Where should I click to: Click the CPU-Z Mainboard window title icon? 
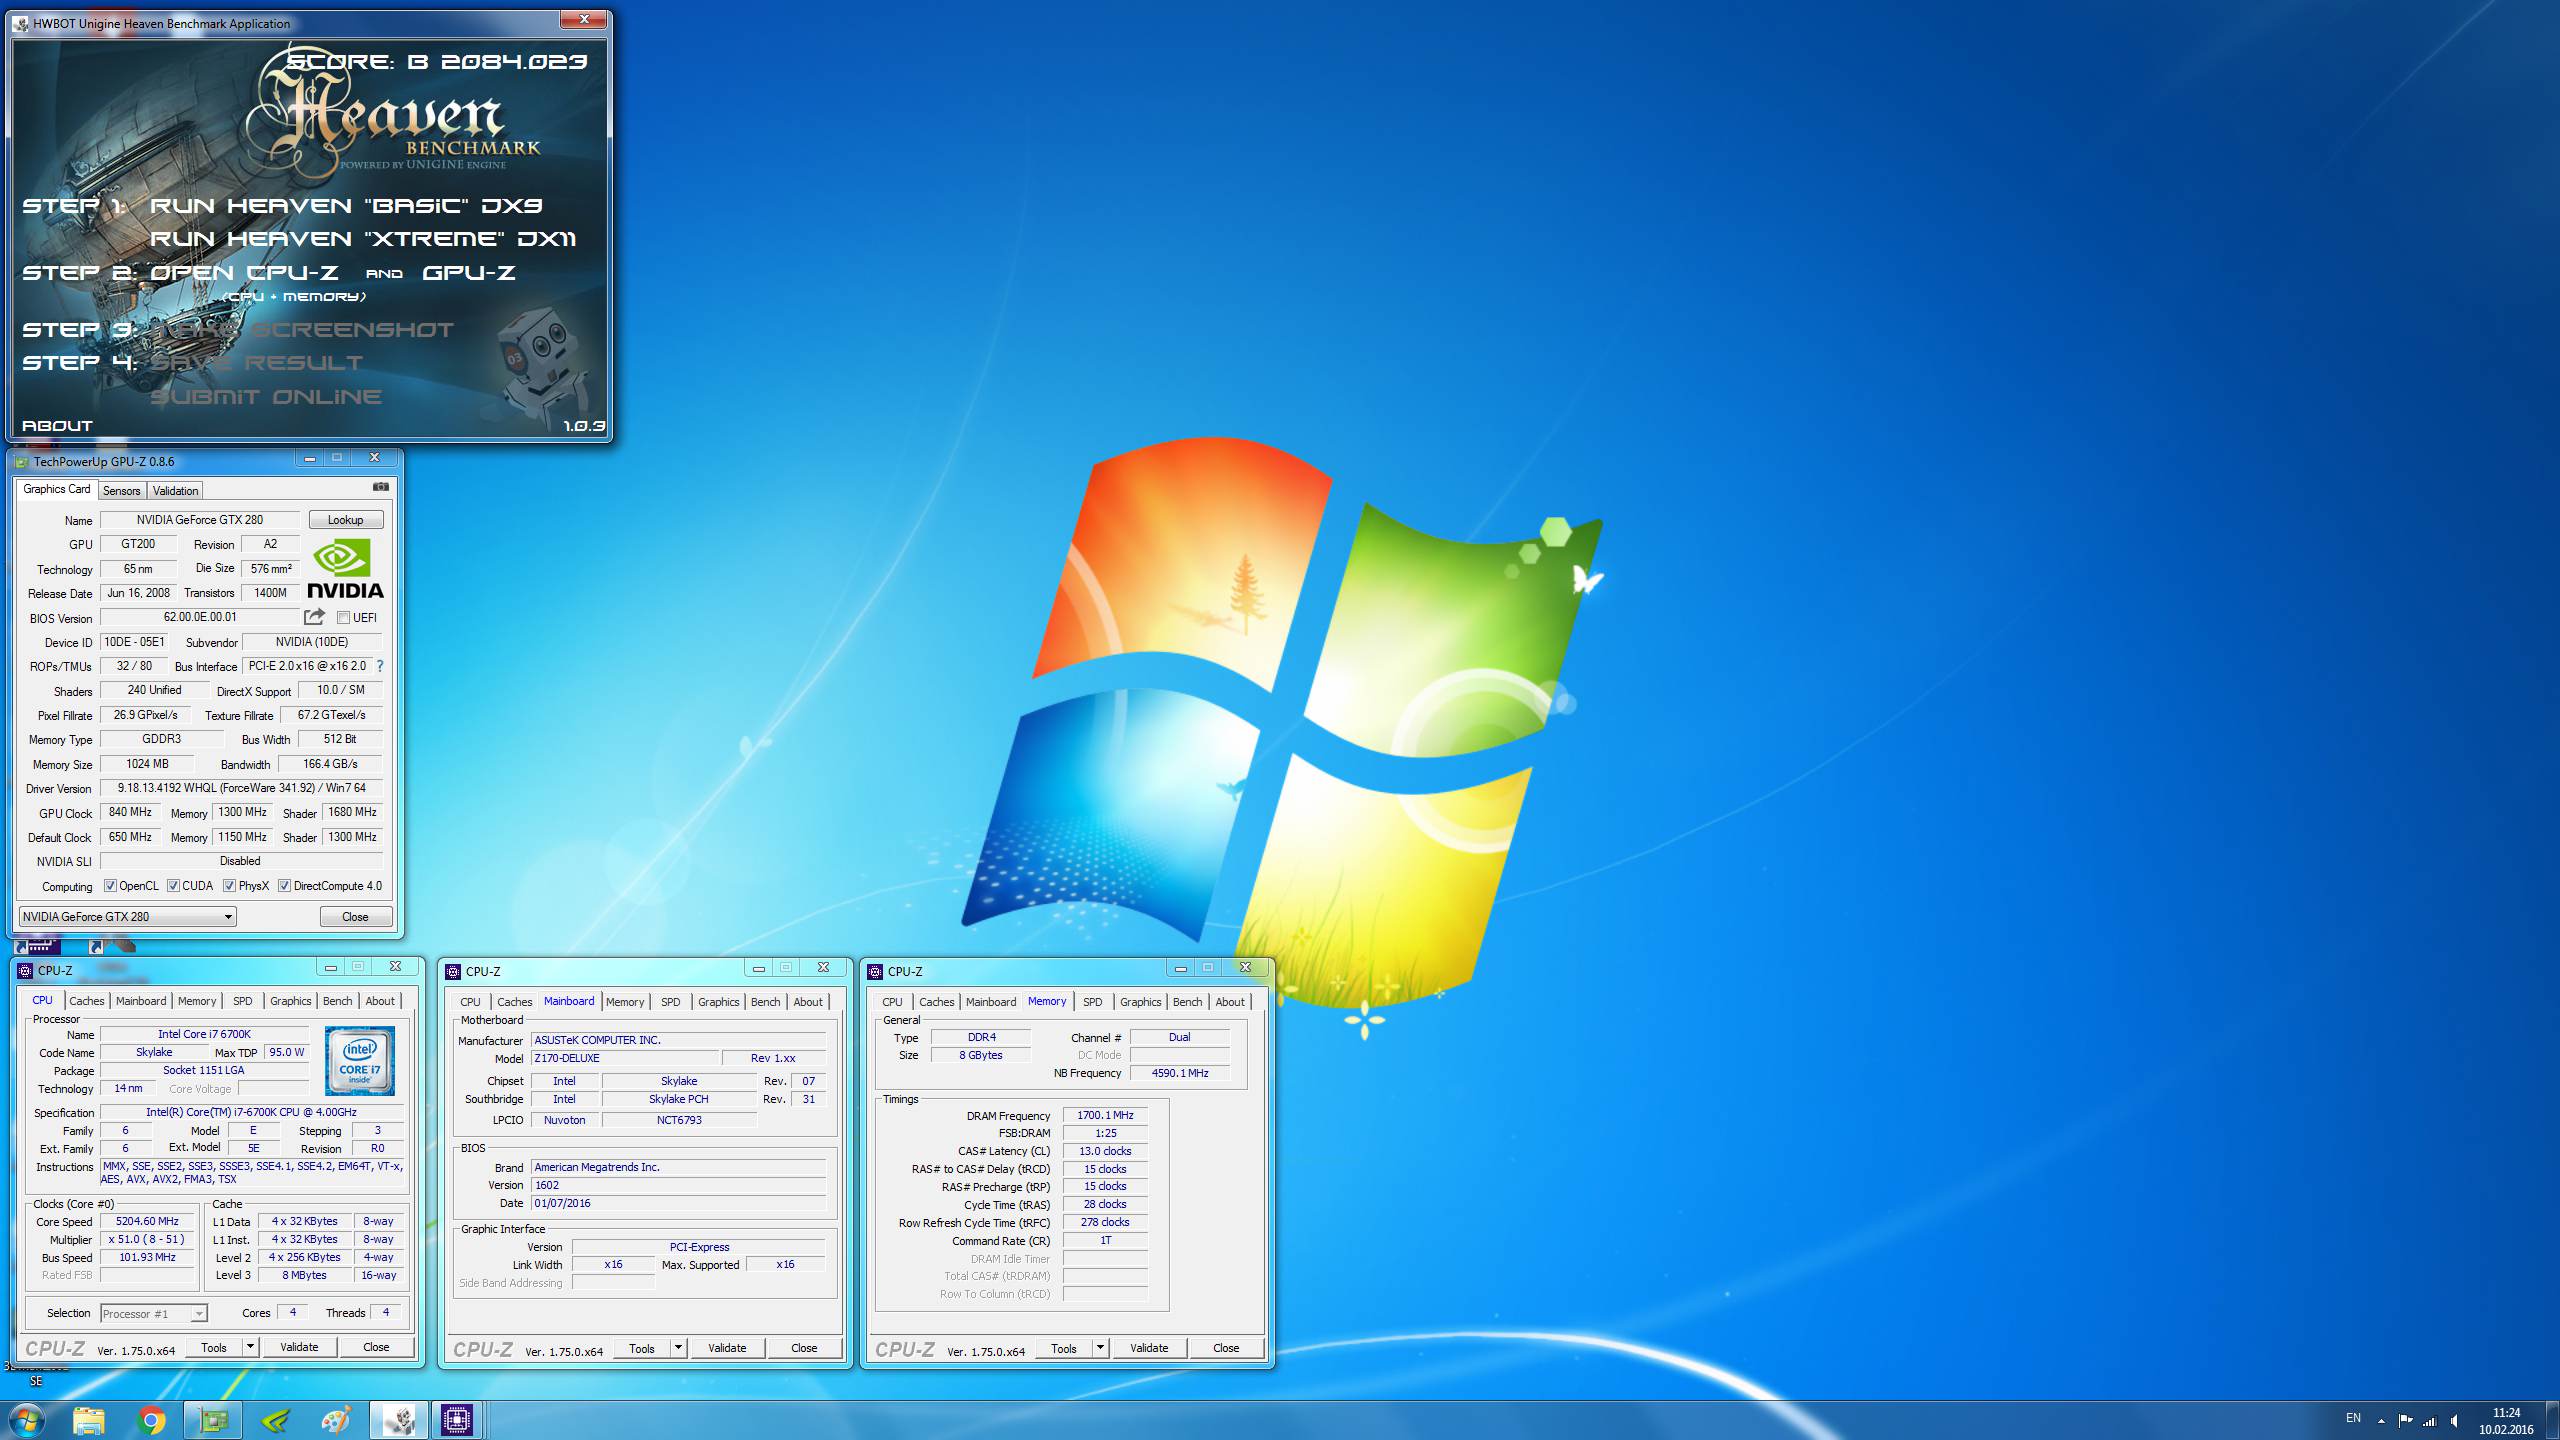[x=453, y=971]
